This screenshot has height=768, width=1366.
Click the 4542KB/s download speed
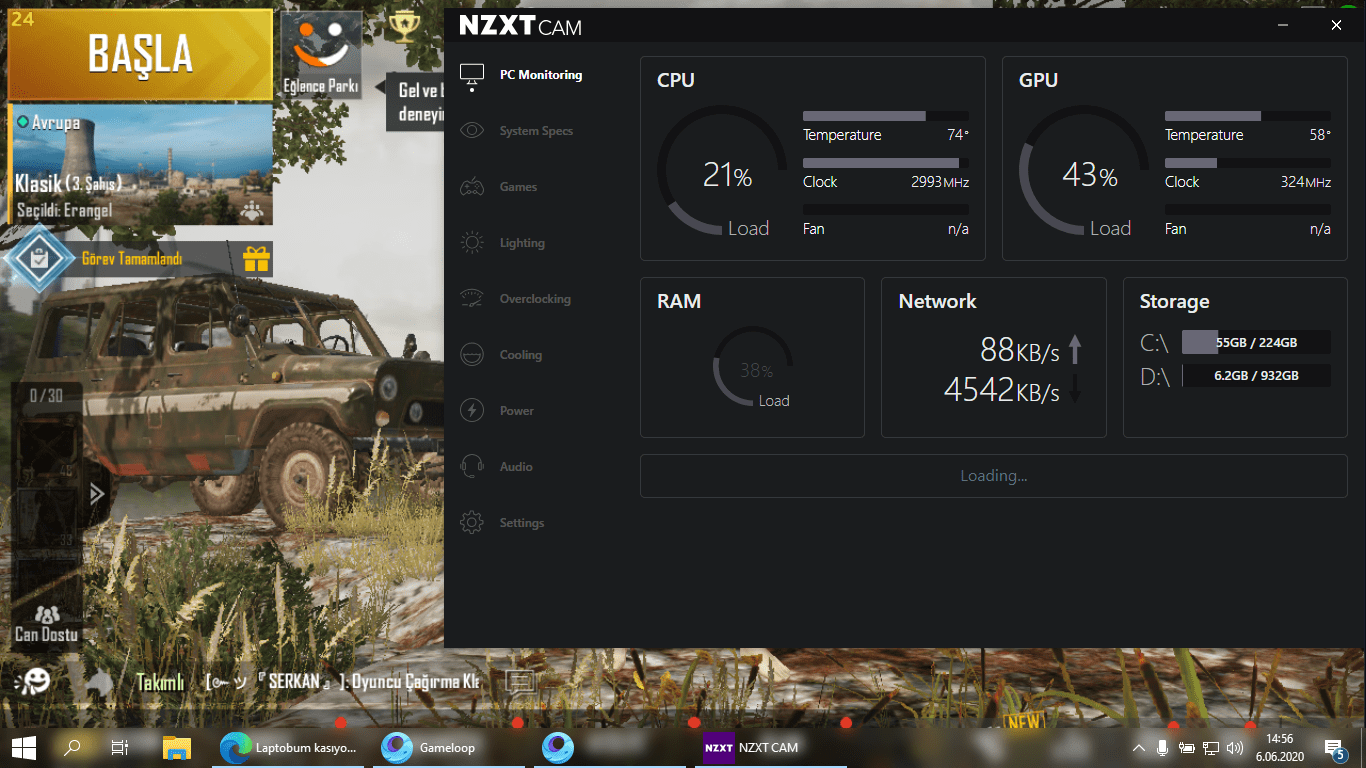coord(1002,389)
